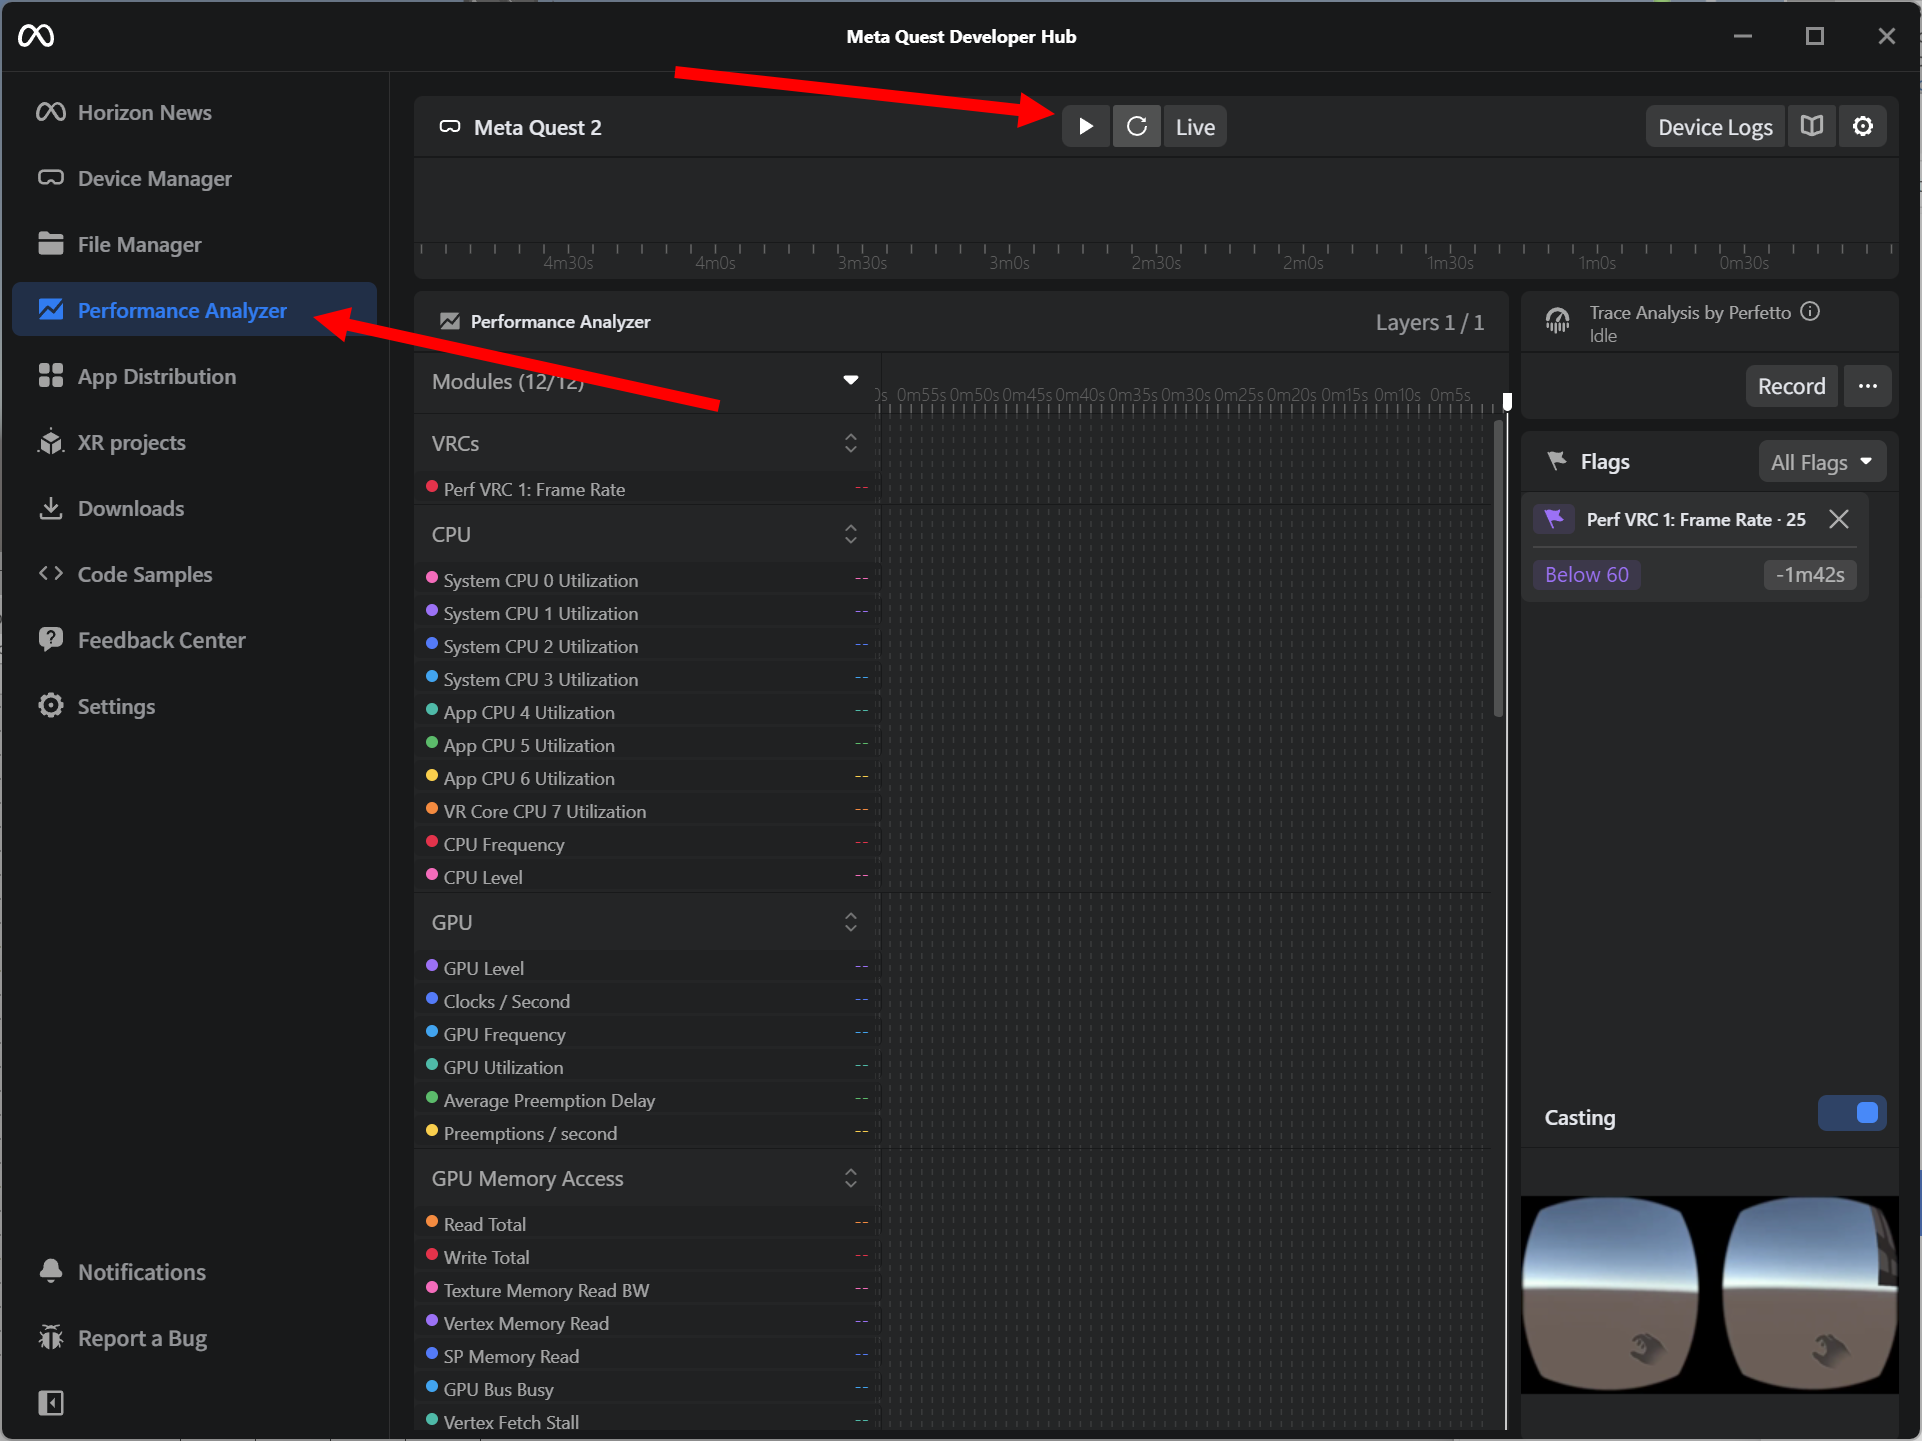This screenshot has height=1441, width=1922.
Task: Click the left eye casting preview
Action: pos(1609,1294)
